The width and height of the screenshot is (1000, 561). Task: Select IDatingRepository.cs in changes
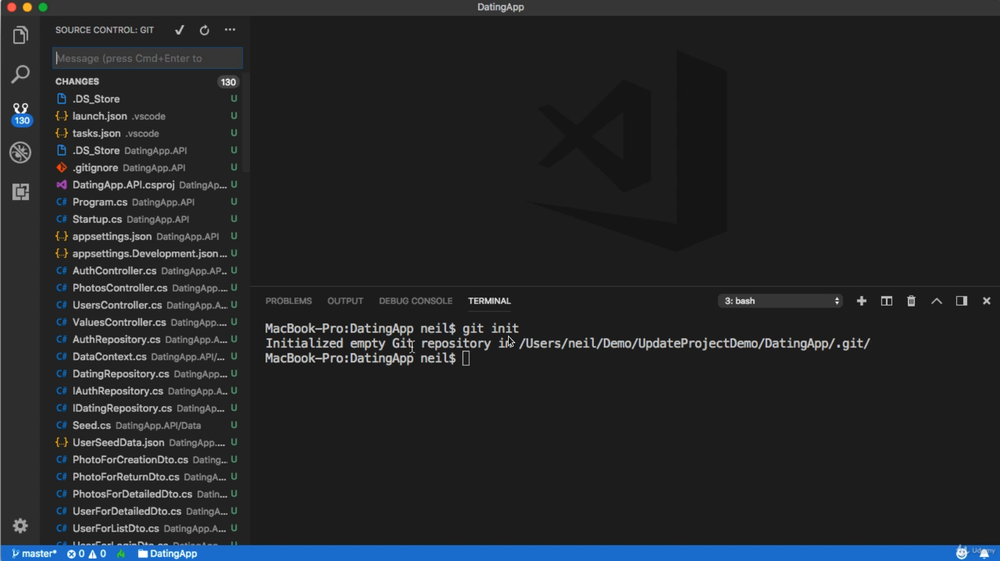click(146, 409)
